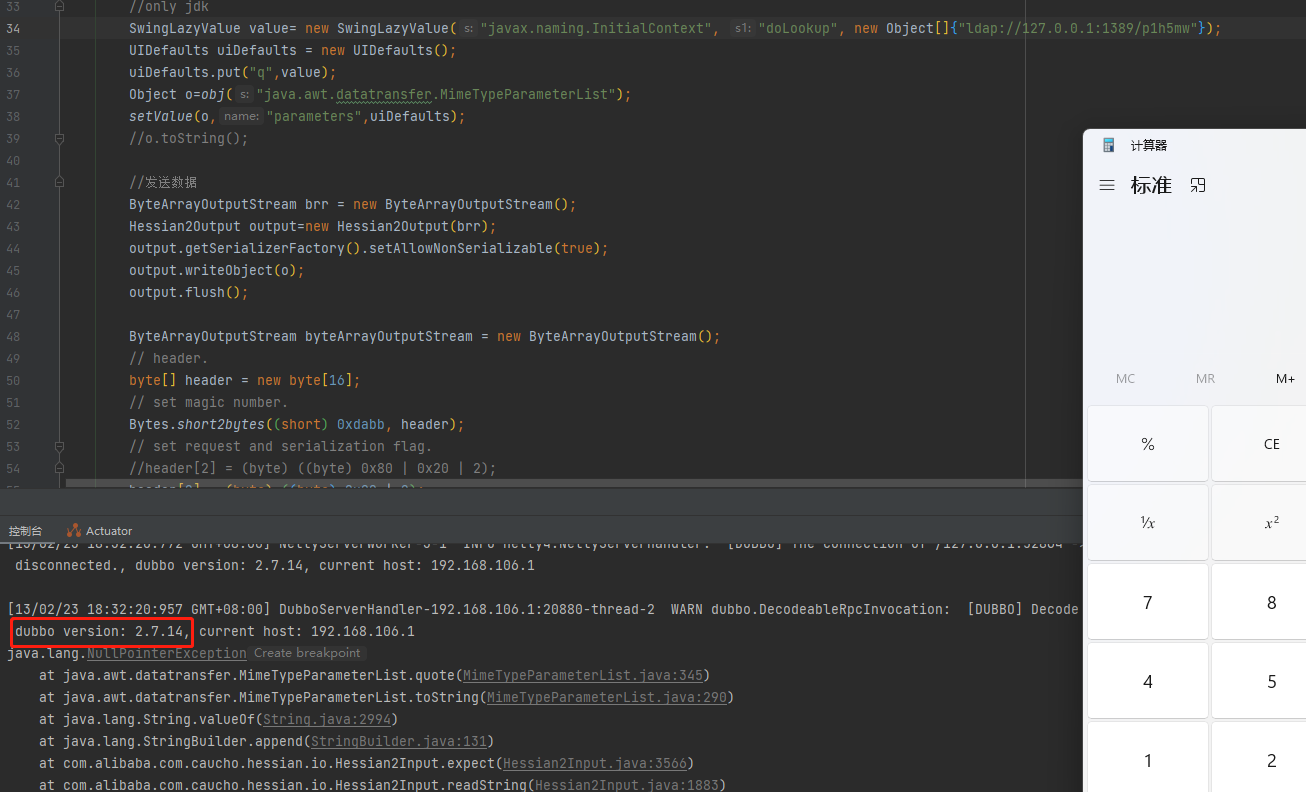
Task: Click the Actuator tab icon
Action: (x=74, y=531)
